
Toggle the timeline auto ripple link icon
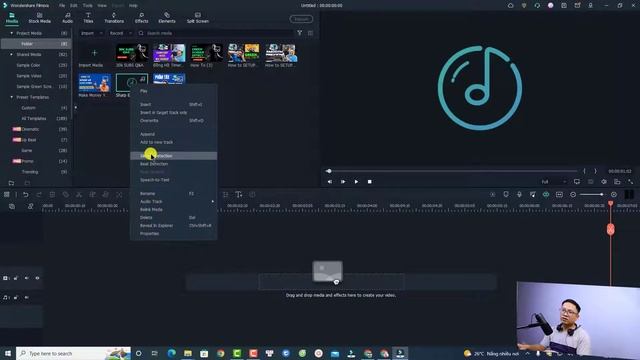click(31, 207)
